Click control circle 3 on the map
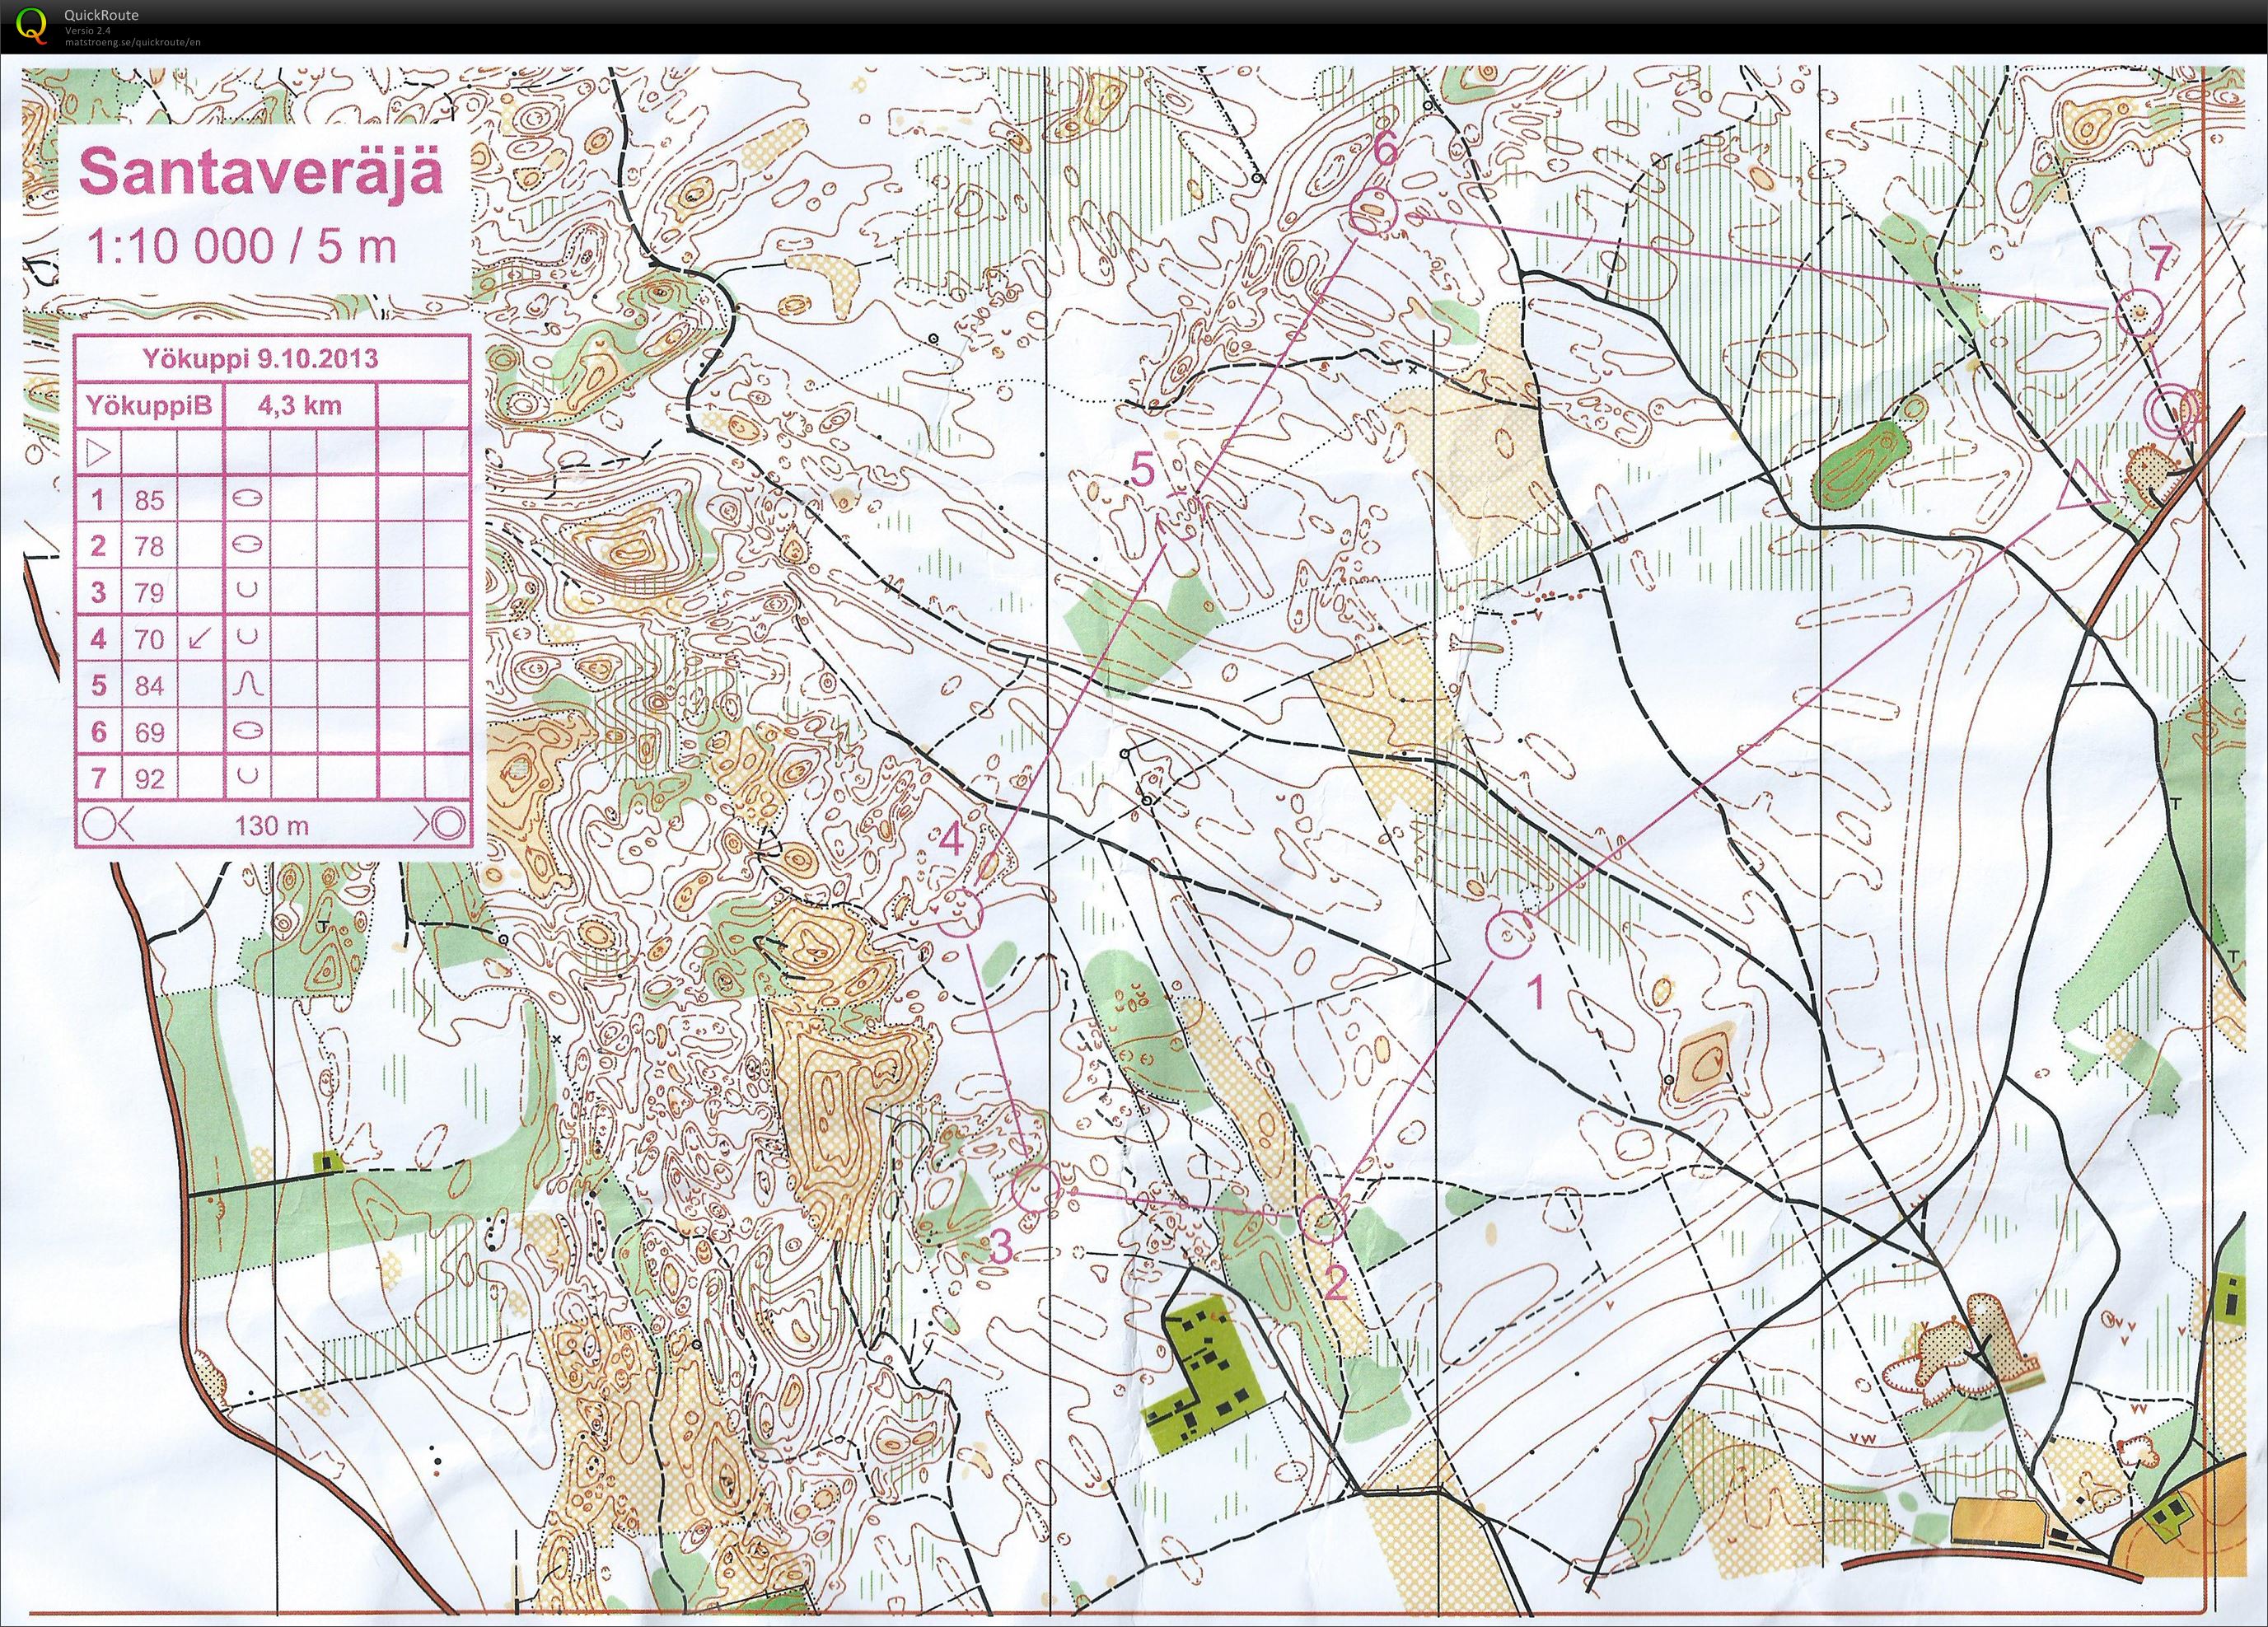The image size is (2268, 1627). pos(1036,1189)
